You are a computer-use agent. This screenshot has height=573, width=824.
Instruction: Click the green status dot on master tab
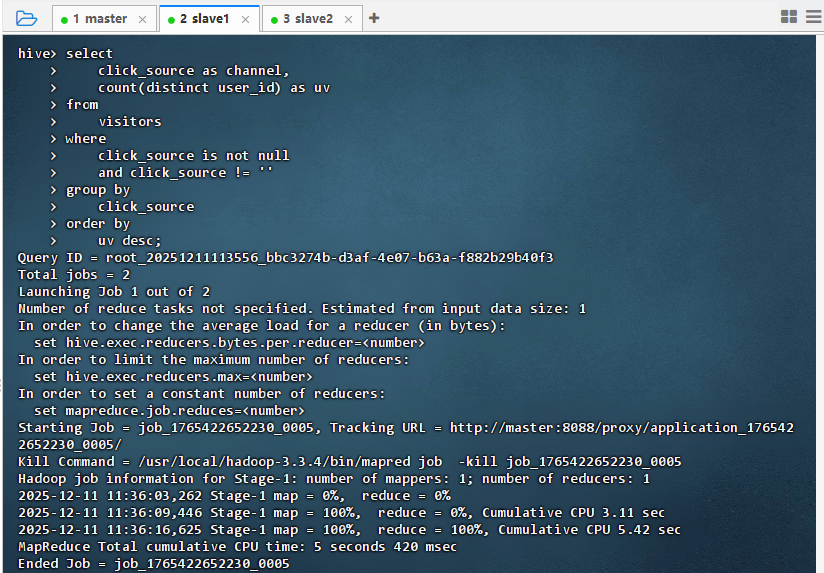pyautogui.click(x=65, y=20)
